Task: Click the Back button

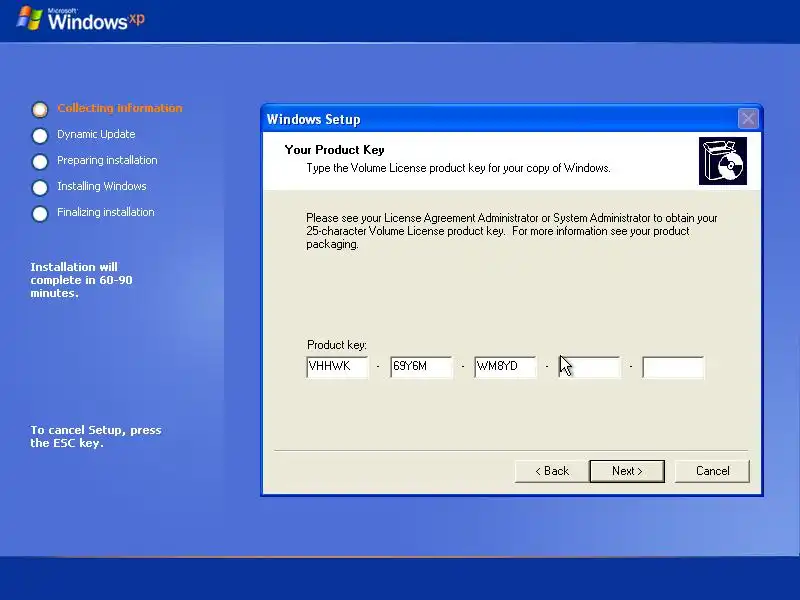Action: point(552,471)
